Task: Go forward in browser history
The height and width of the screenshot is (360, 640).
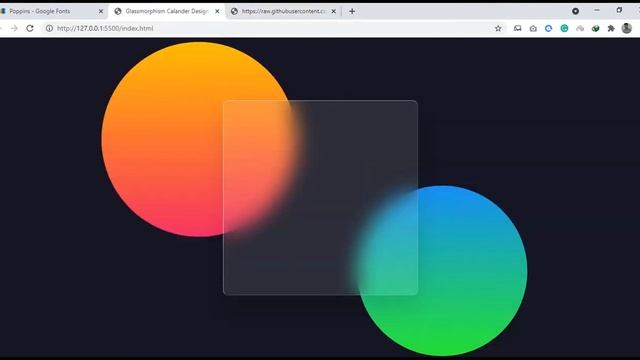Action: pos(14,28)
